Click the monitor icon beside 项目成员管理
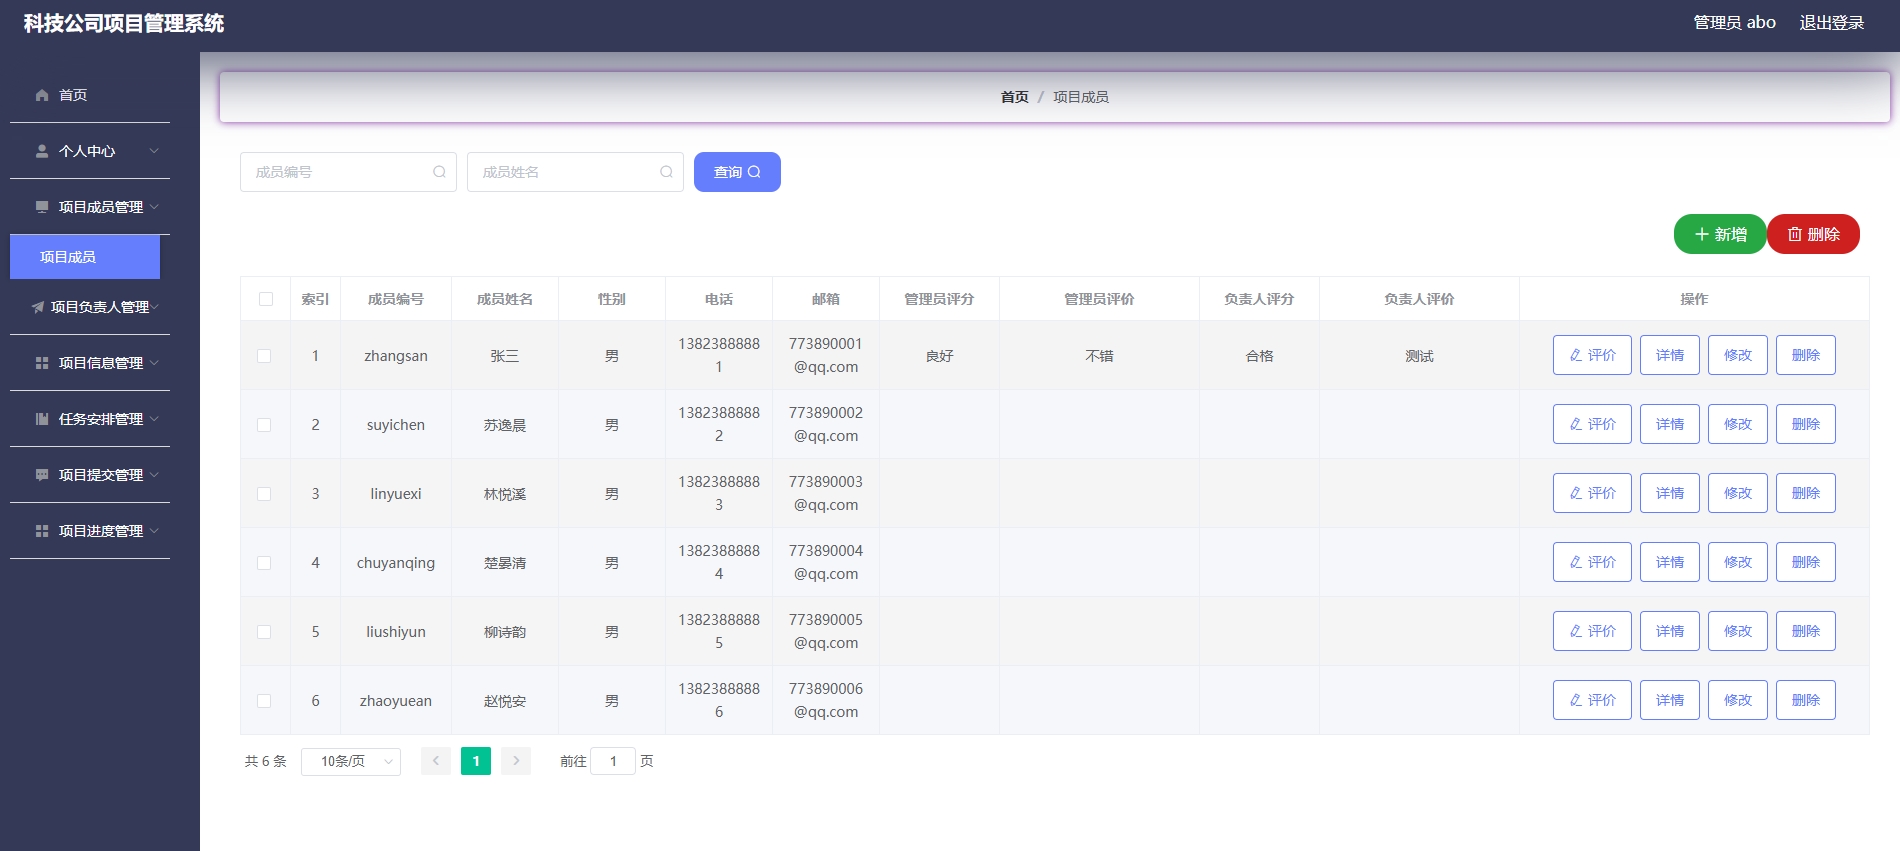This screenshot has width=1900, height=851. pos(42,207)
